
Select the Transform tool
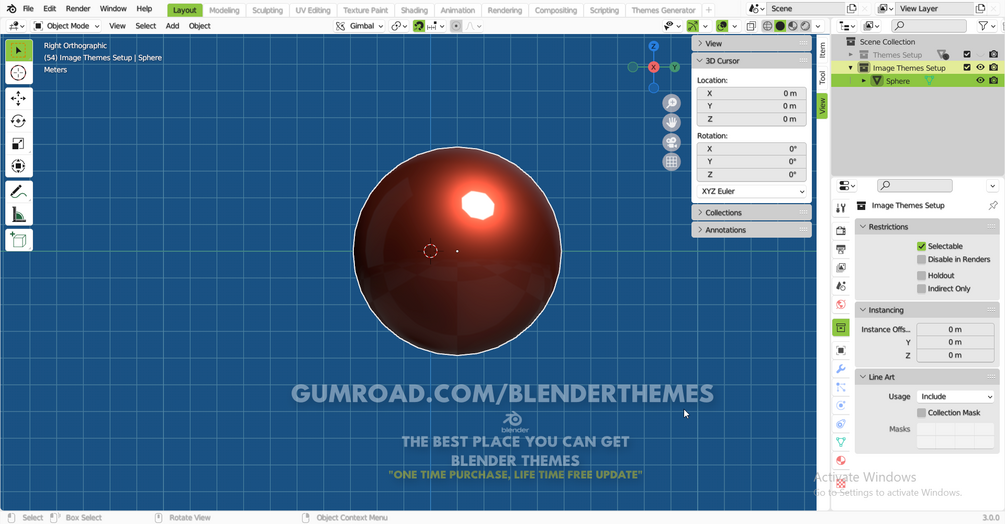point(19,166)
